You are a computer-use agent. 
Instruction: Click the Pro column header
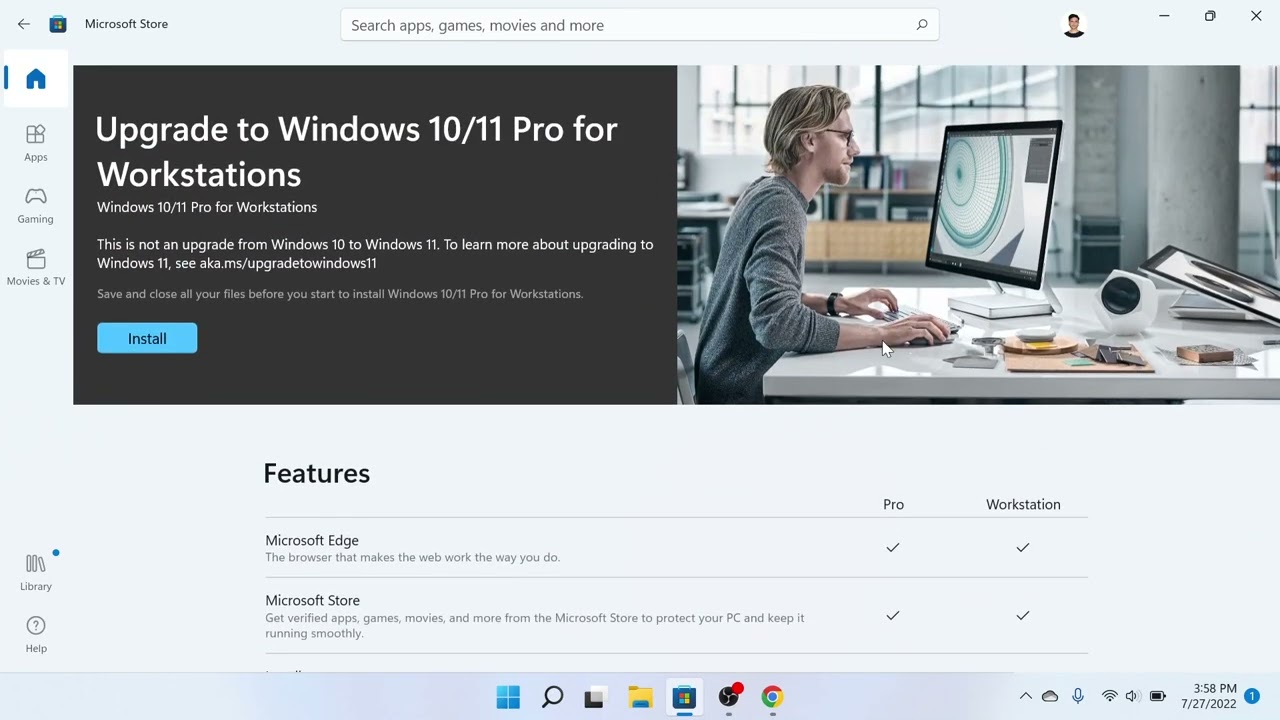[893, 504]
